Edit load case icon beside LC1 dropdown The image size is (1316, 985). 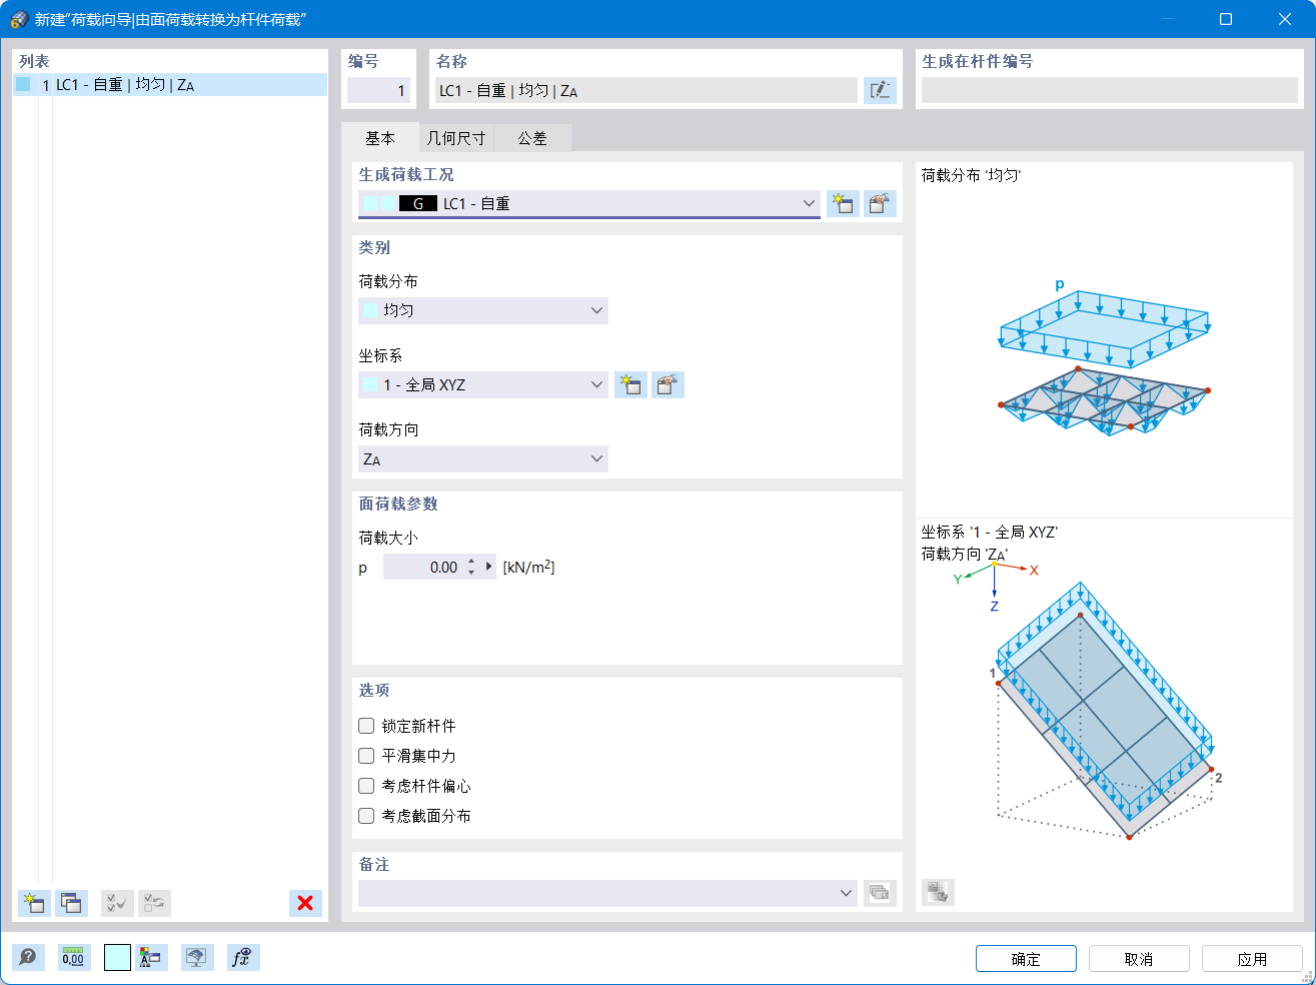pyautogui.click(x=880, y=204)
